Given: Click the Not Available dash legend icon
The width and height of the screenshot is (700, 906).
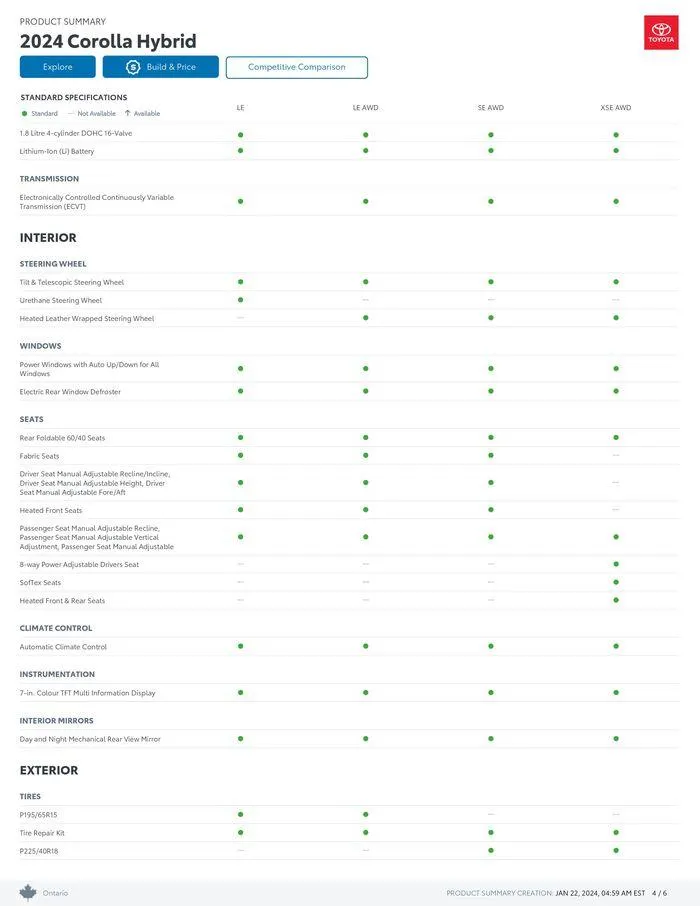Looking at the screenshot, I should [71, 114].
